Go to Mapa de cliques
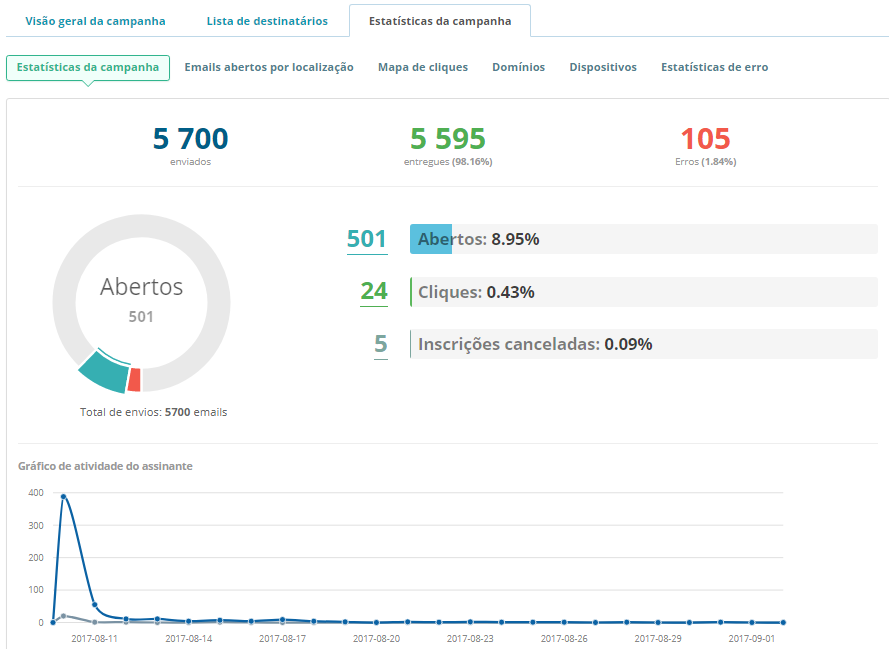The width and height of the screenshot is (889, 649). coord(423,67)
